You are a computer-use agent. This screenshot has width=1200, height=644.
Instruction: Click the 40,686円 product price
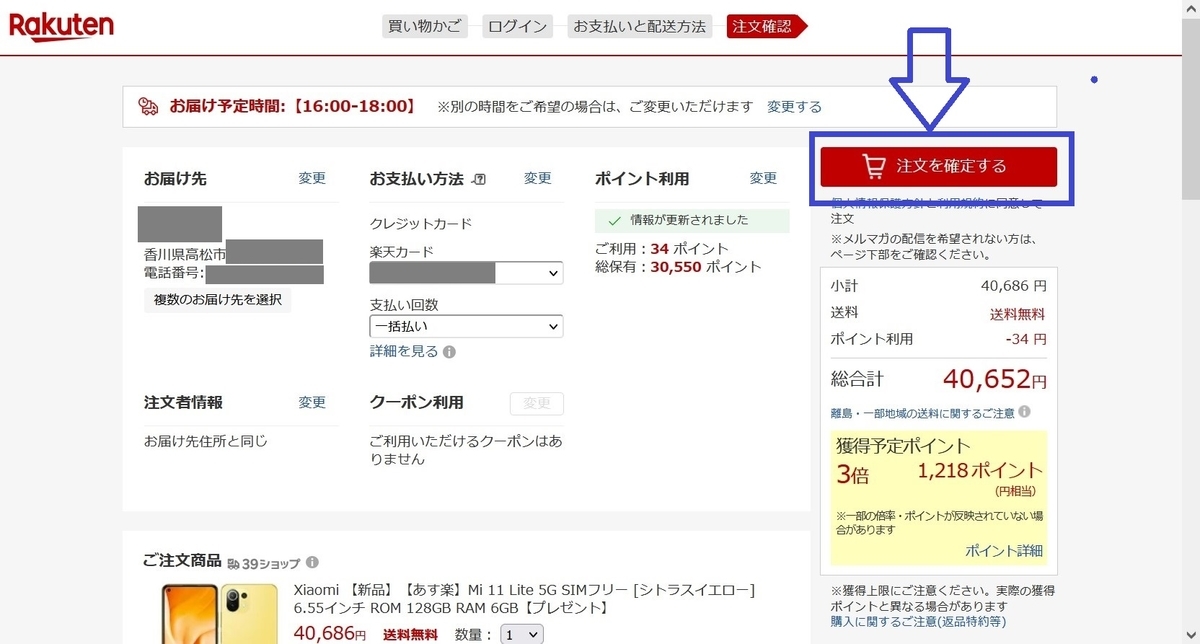click(x=330, y=633)
